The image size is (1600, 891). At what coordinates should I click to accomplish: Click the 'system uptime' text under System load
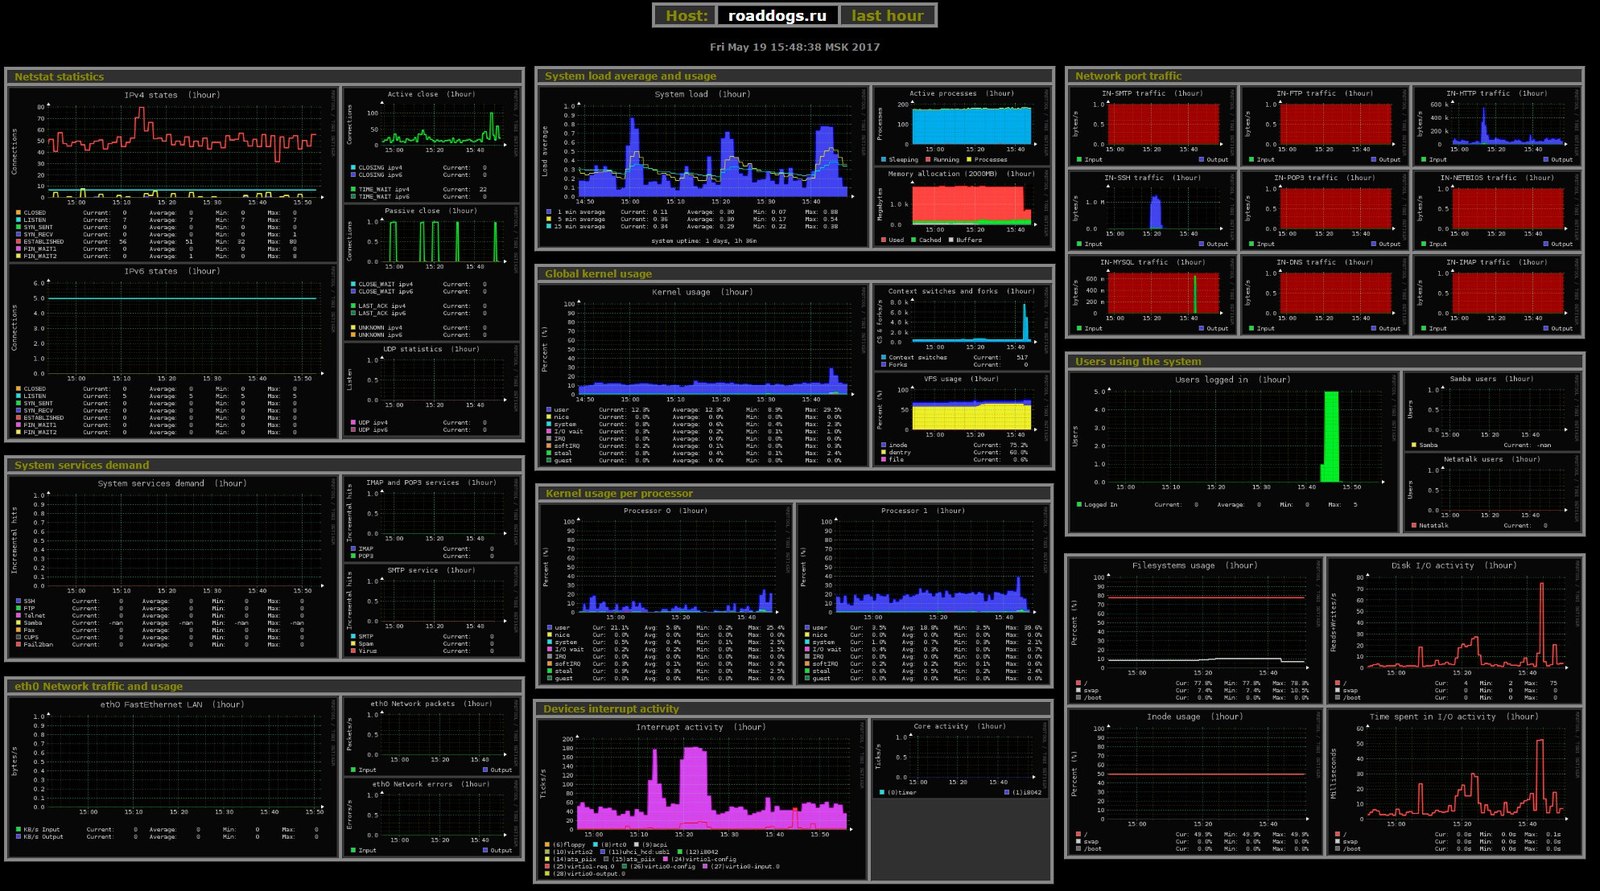click(x=704, y=241)
